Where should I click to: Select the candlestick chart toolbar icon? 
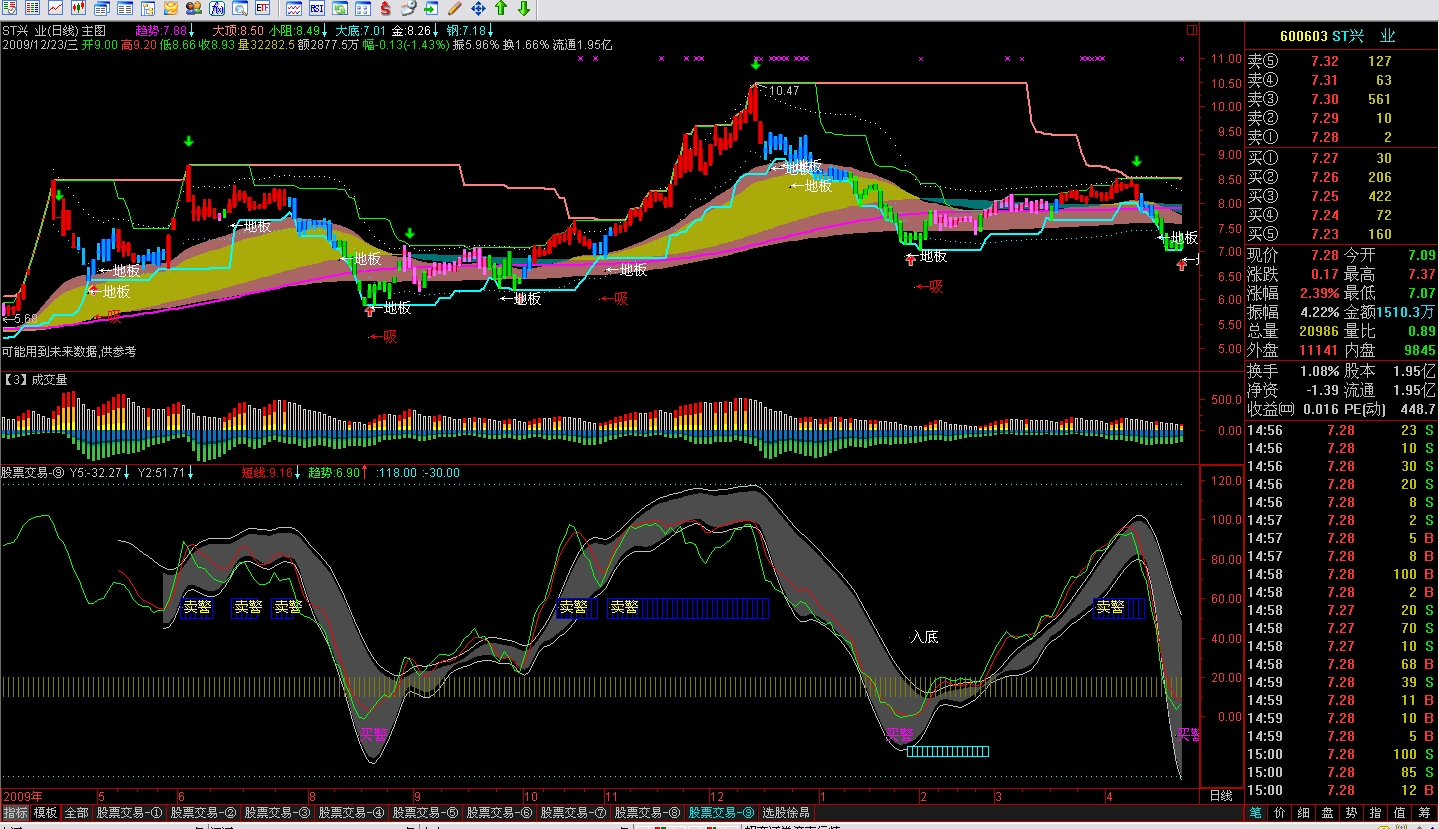pyautogui.click(x=78, y=8)
